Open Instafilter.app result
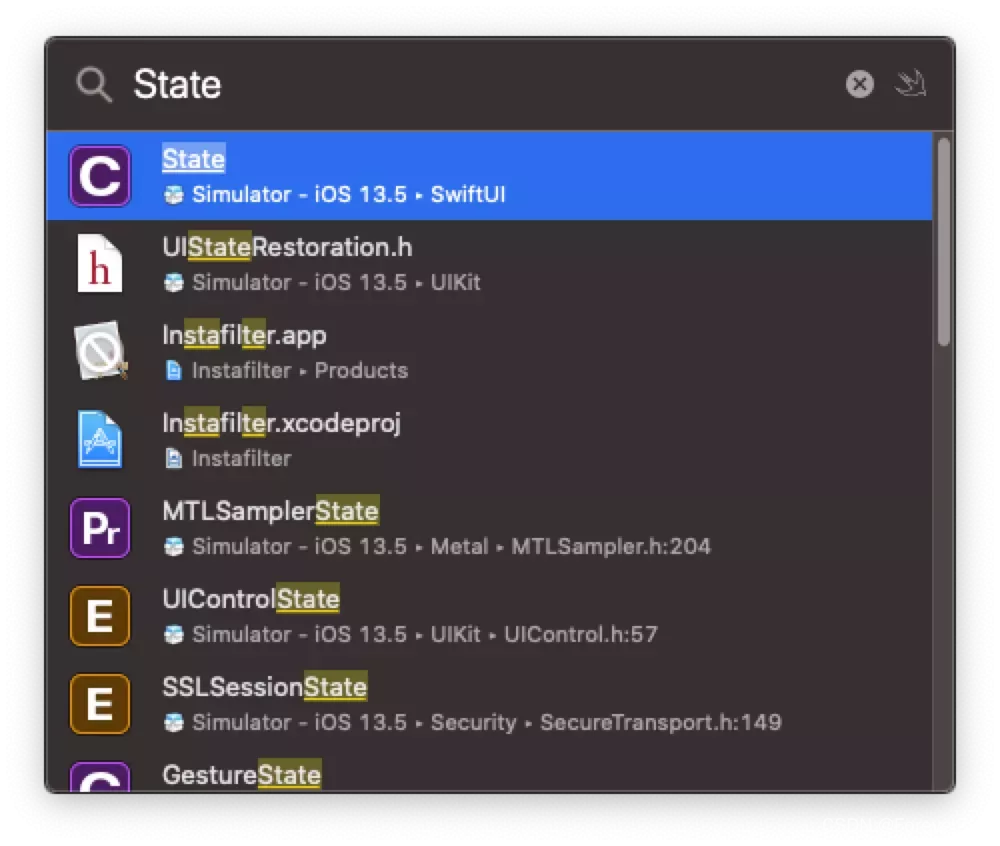 coord(489,352)
